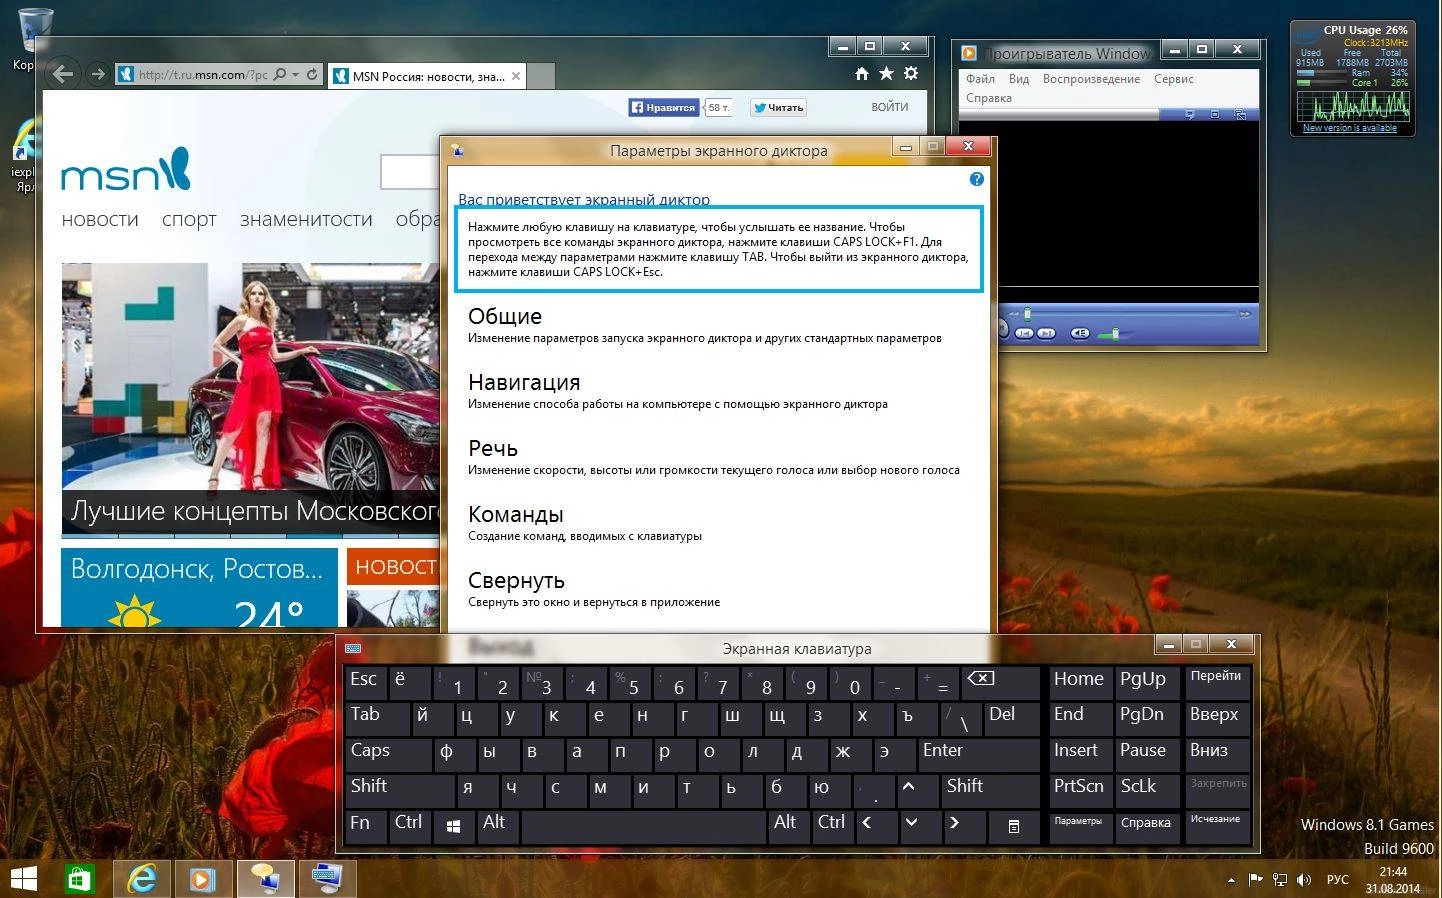Go forward in Internet Explorer
The width and height of the screenshot is (1442, 898).
tap(97, 74)
